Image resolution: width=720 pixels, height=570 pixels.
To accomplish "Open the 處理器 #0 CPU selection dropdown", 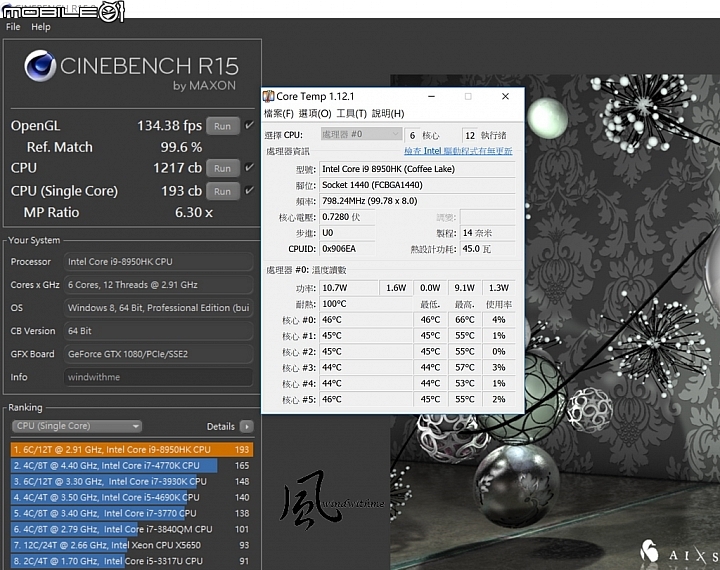I will click(x=361, y=135).
